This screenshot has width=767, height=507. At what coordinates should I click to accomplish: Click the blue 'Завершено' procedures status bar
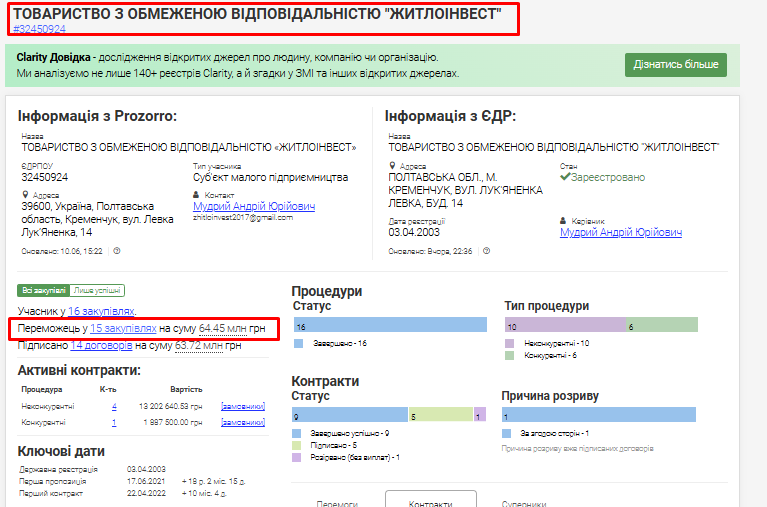click(x=390, y=325)
